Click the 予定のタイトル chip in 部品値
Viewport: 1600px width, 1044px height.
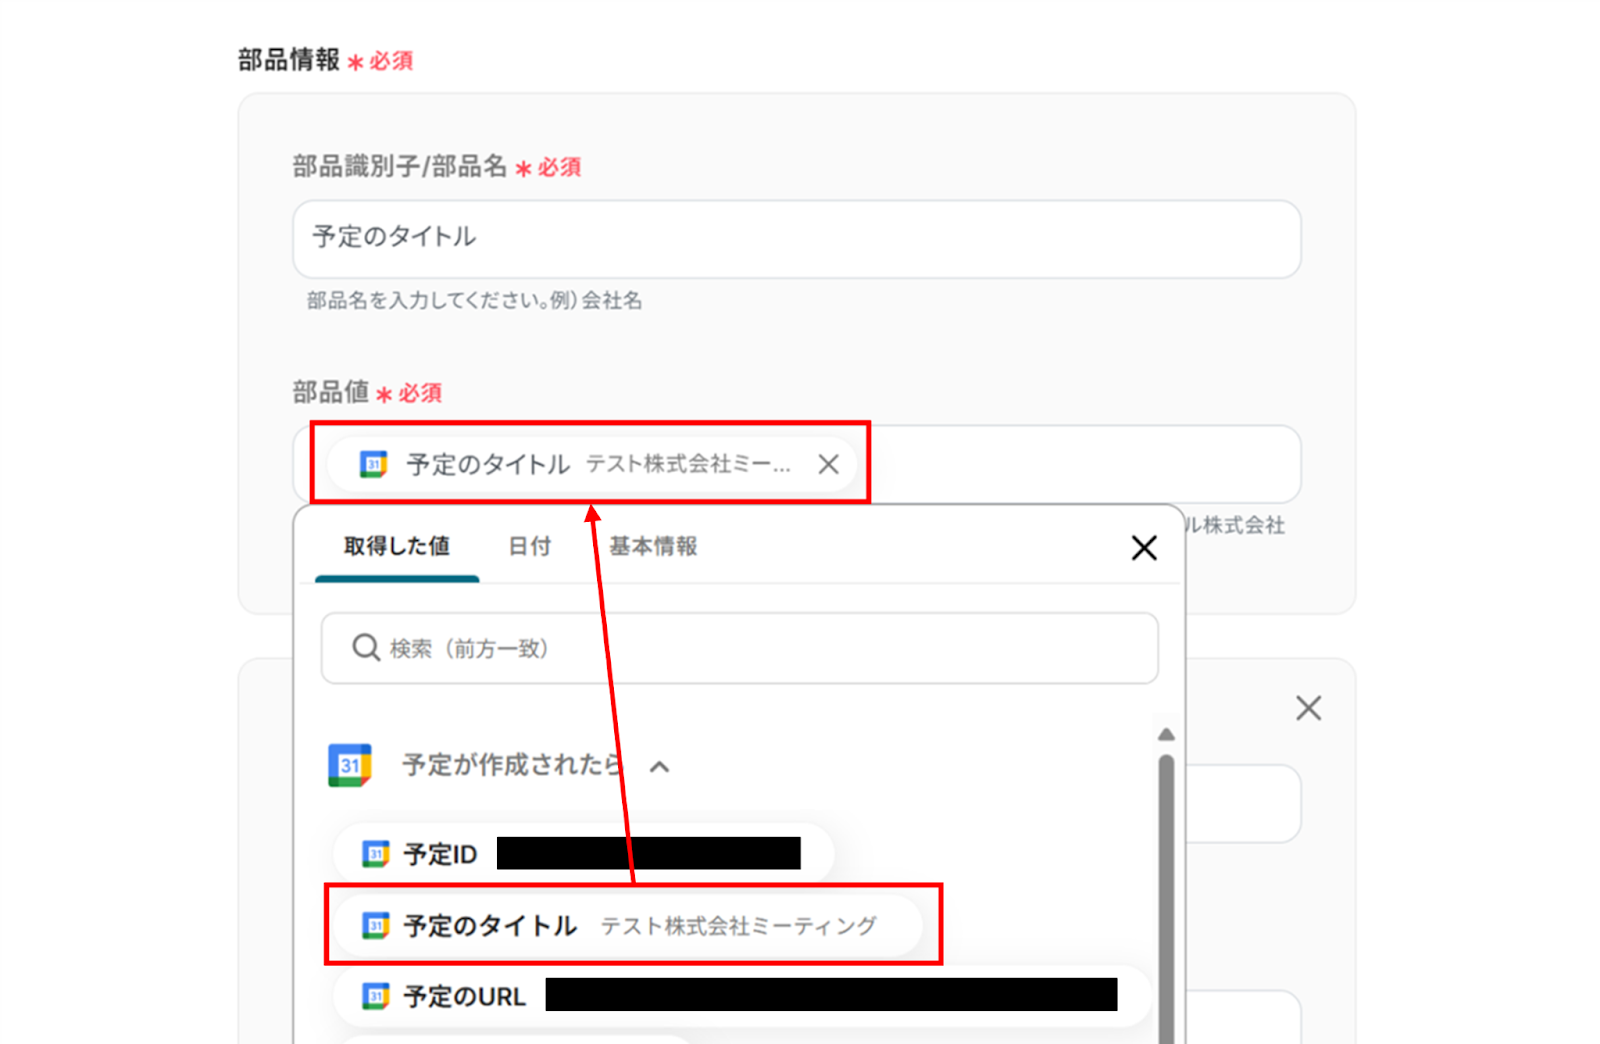tap(592, 464)
